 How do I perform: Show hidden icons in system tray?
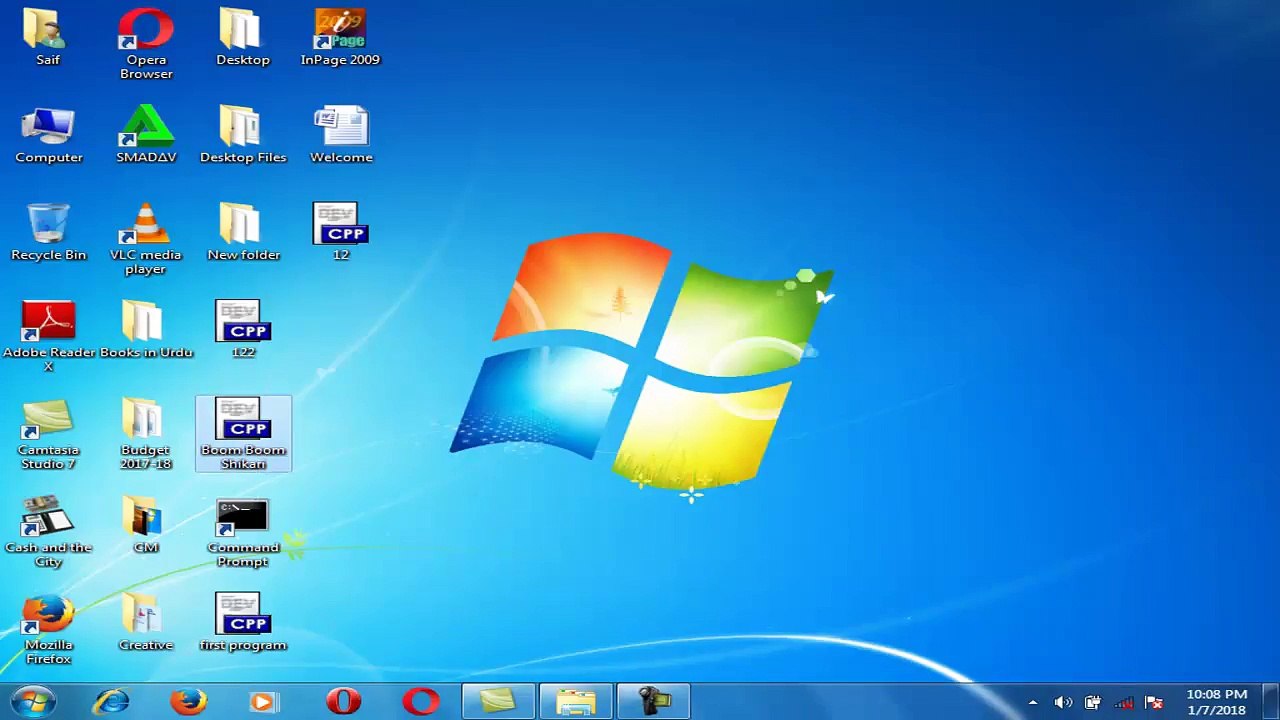click(x=1033, y=702)
